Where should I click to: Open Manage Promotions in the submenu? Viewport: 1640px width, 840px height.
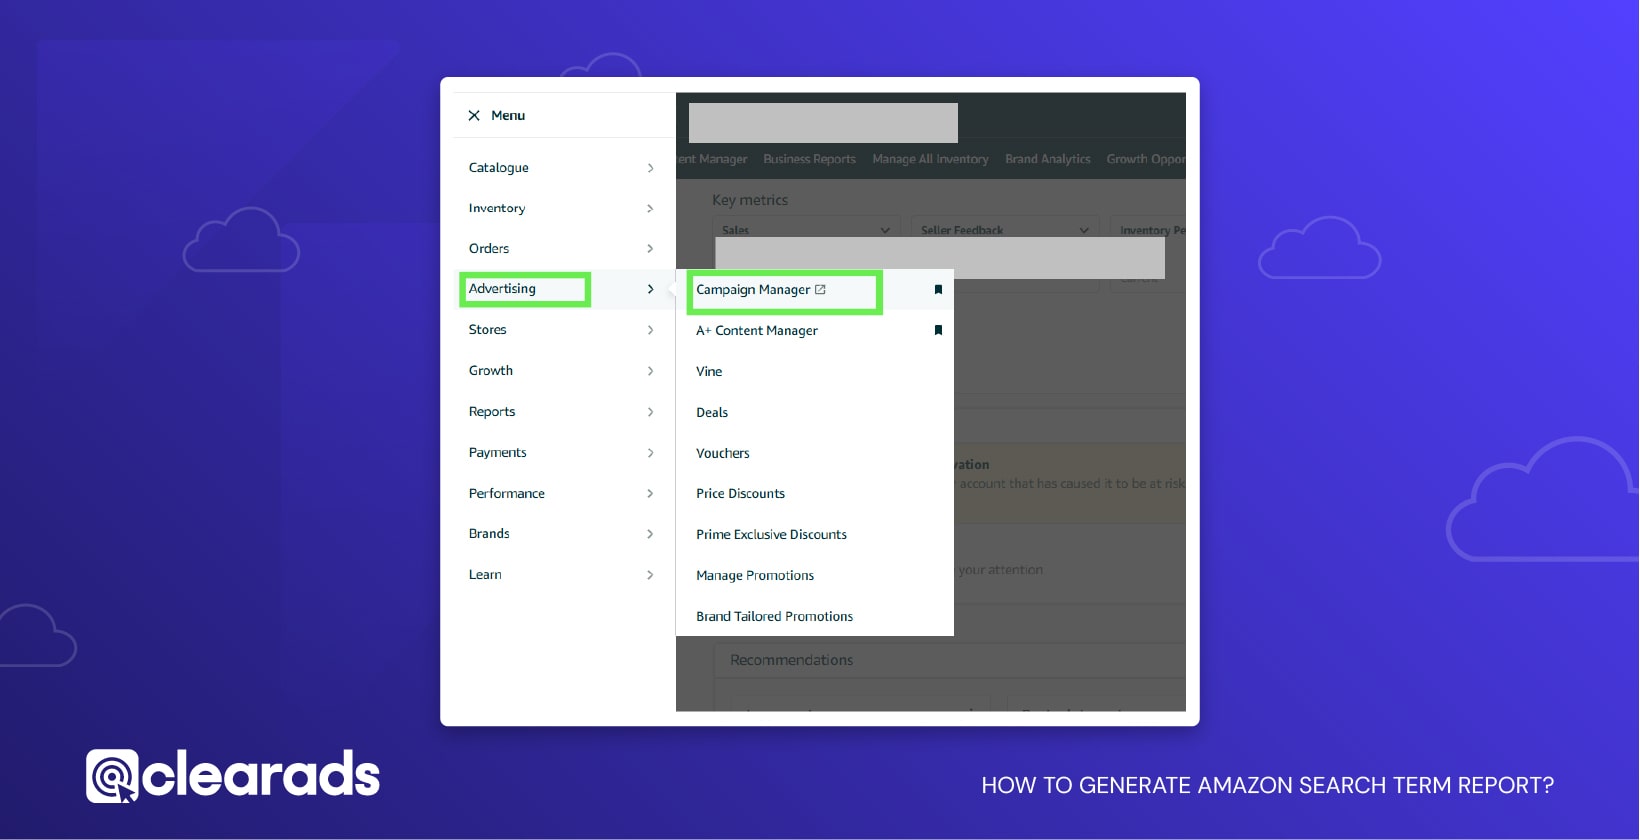(x=755, y=576)
